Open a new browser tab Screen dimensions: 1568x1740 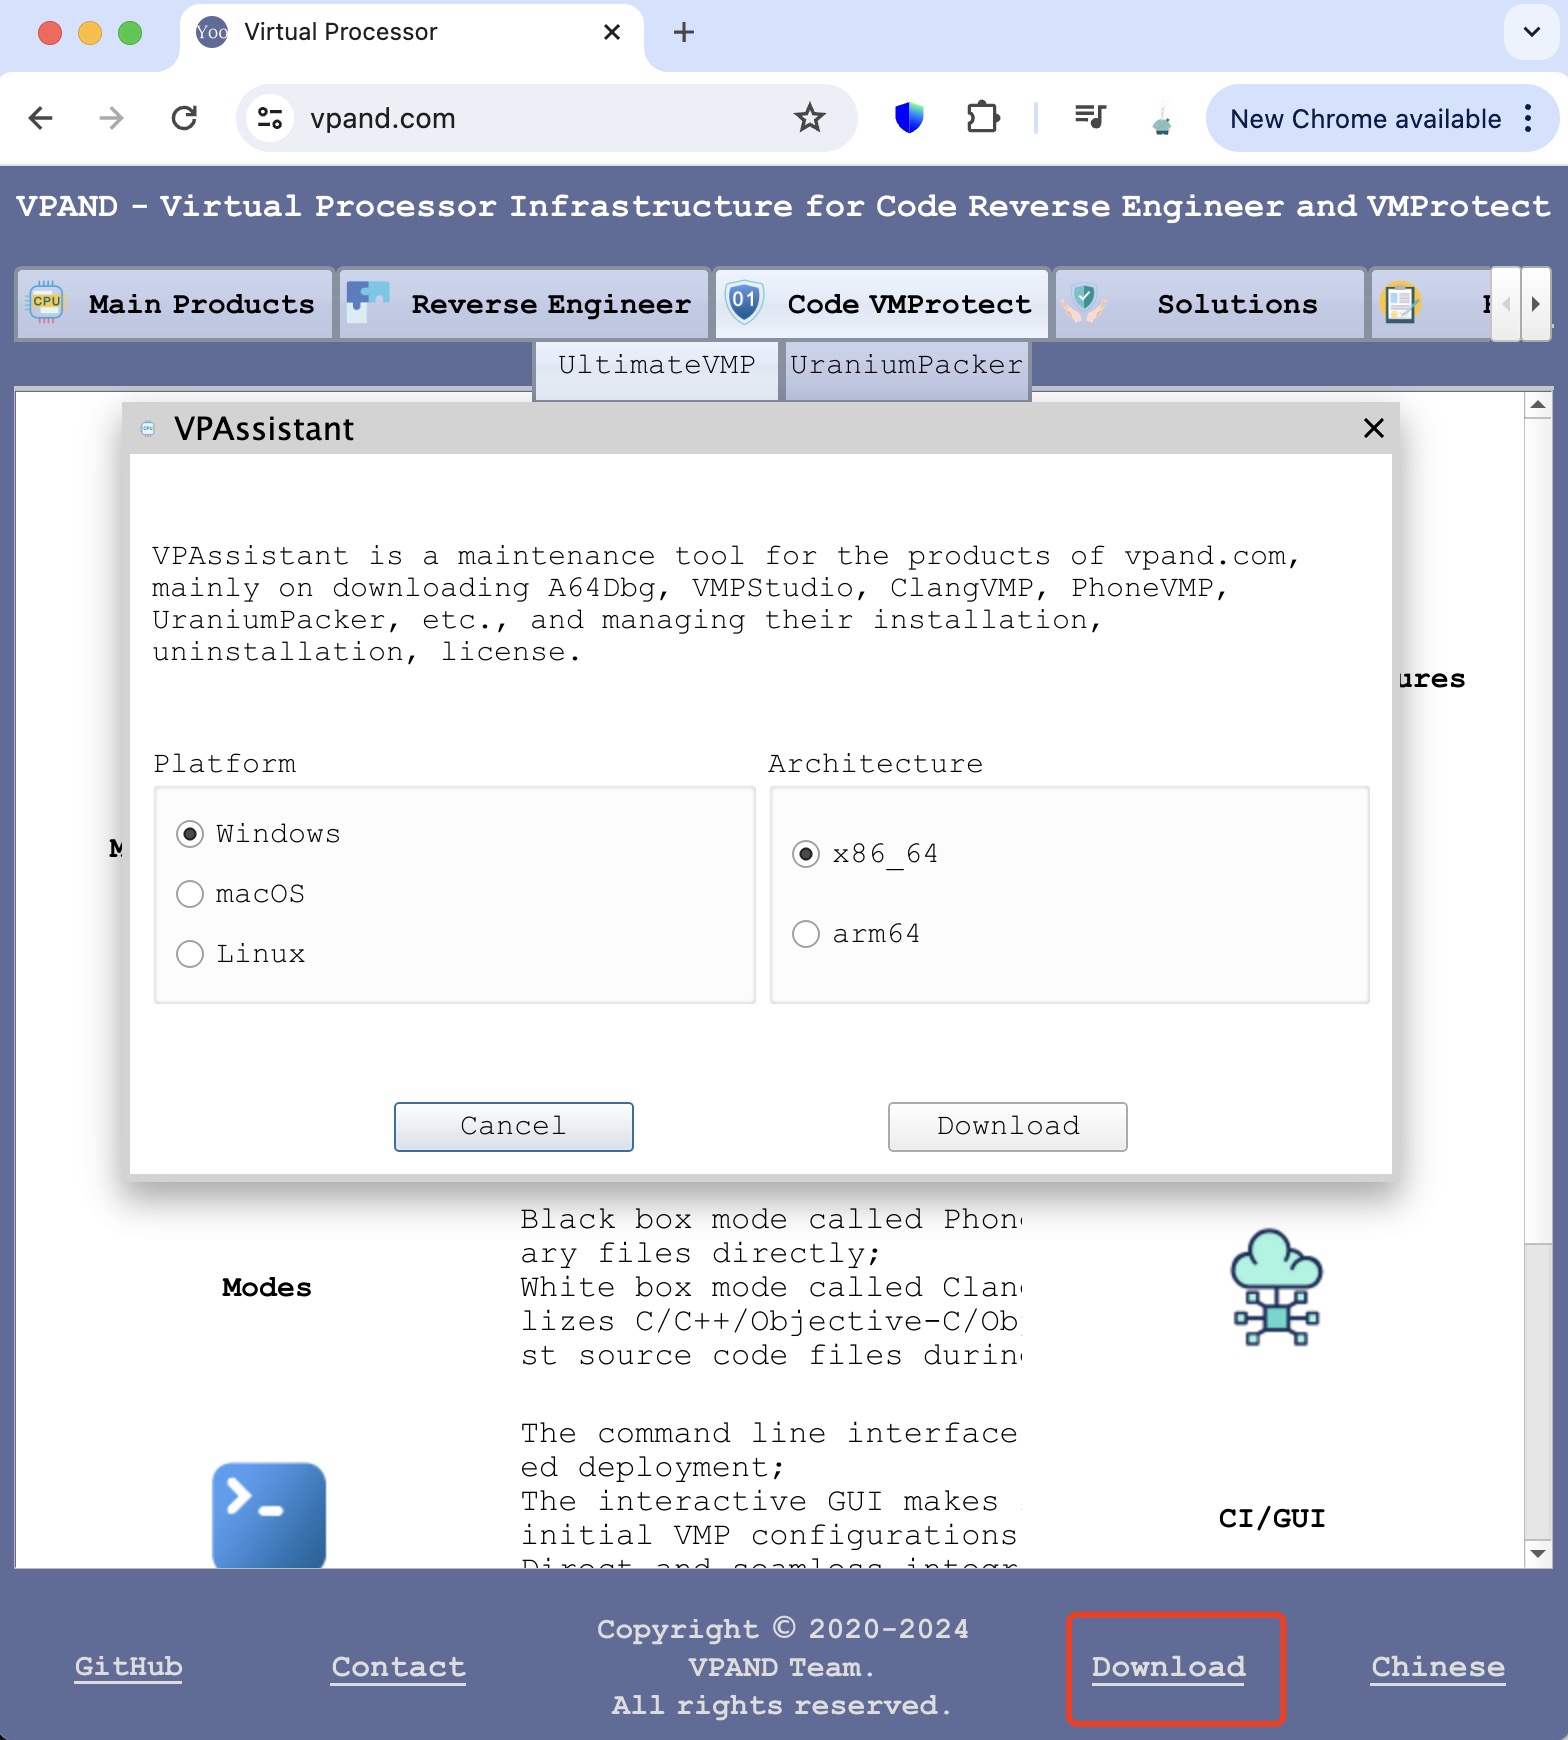pyautogui.click(x=684, y=32)
